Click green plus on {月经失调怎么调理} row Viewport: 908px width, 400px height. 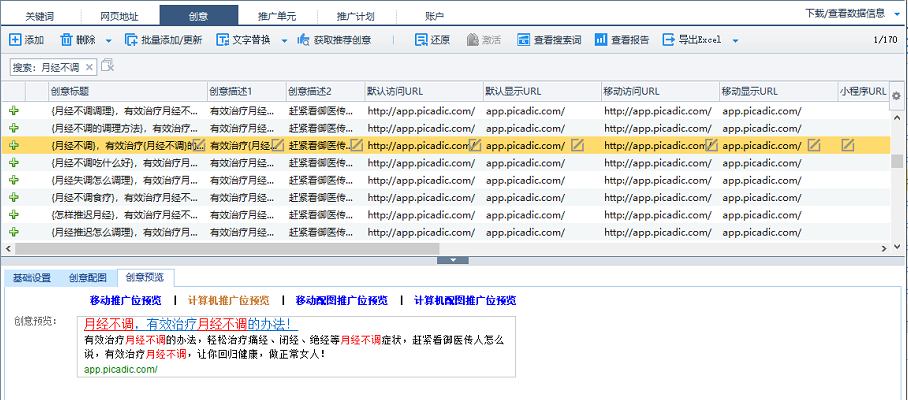point(14,180)
